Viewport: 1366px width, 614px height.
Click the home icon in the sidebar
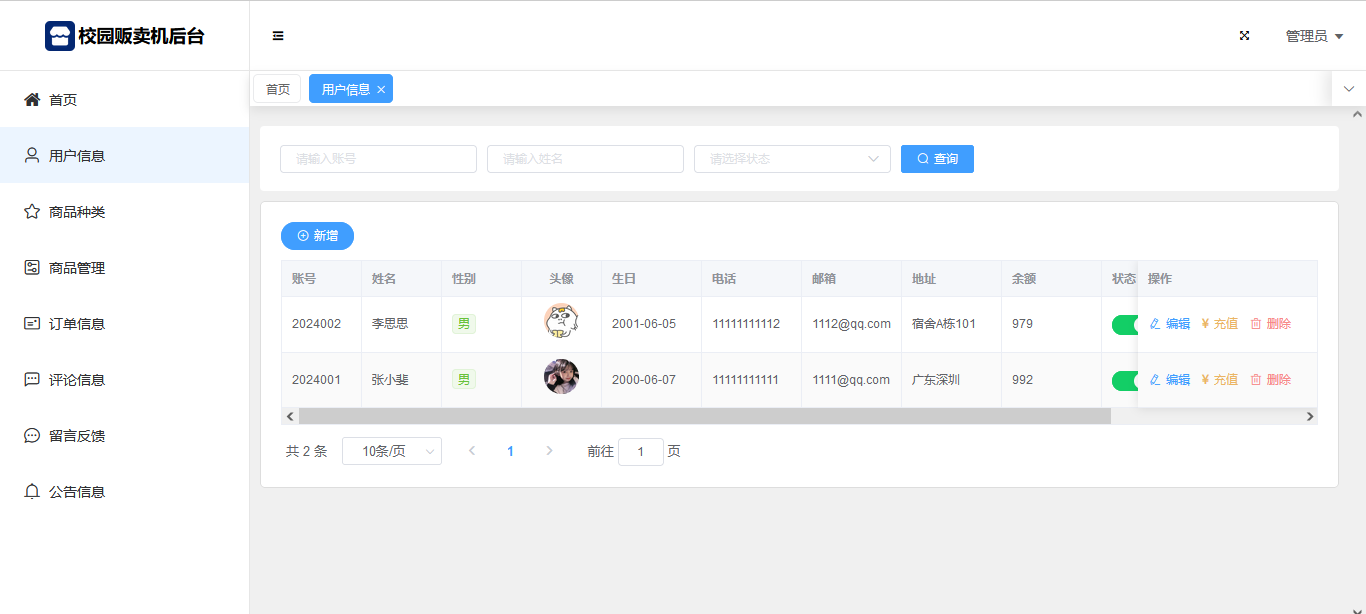click(x=32, y=100)
